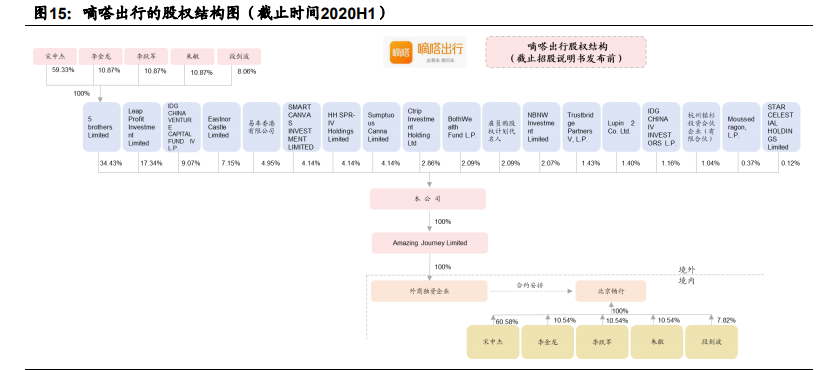
Task: Select the pink 朱敏 box at top
Action: point(192,56)
